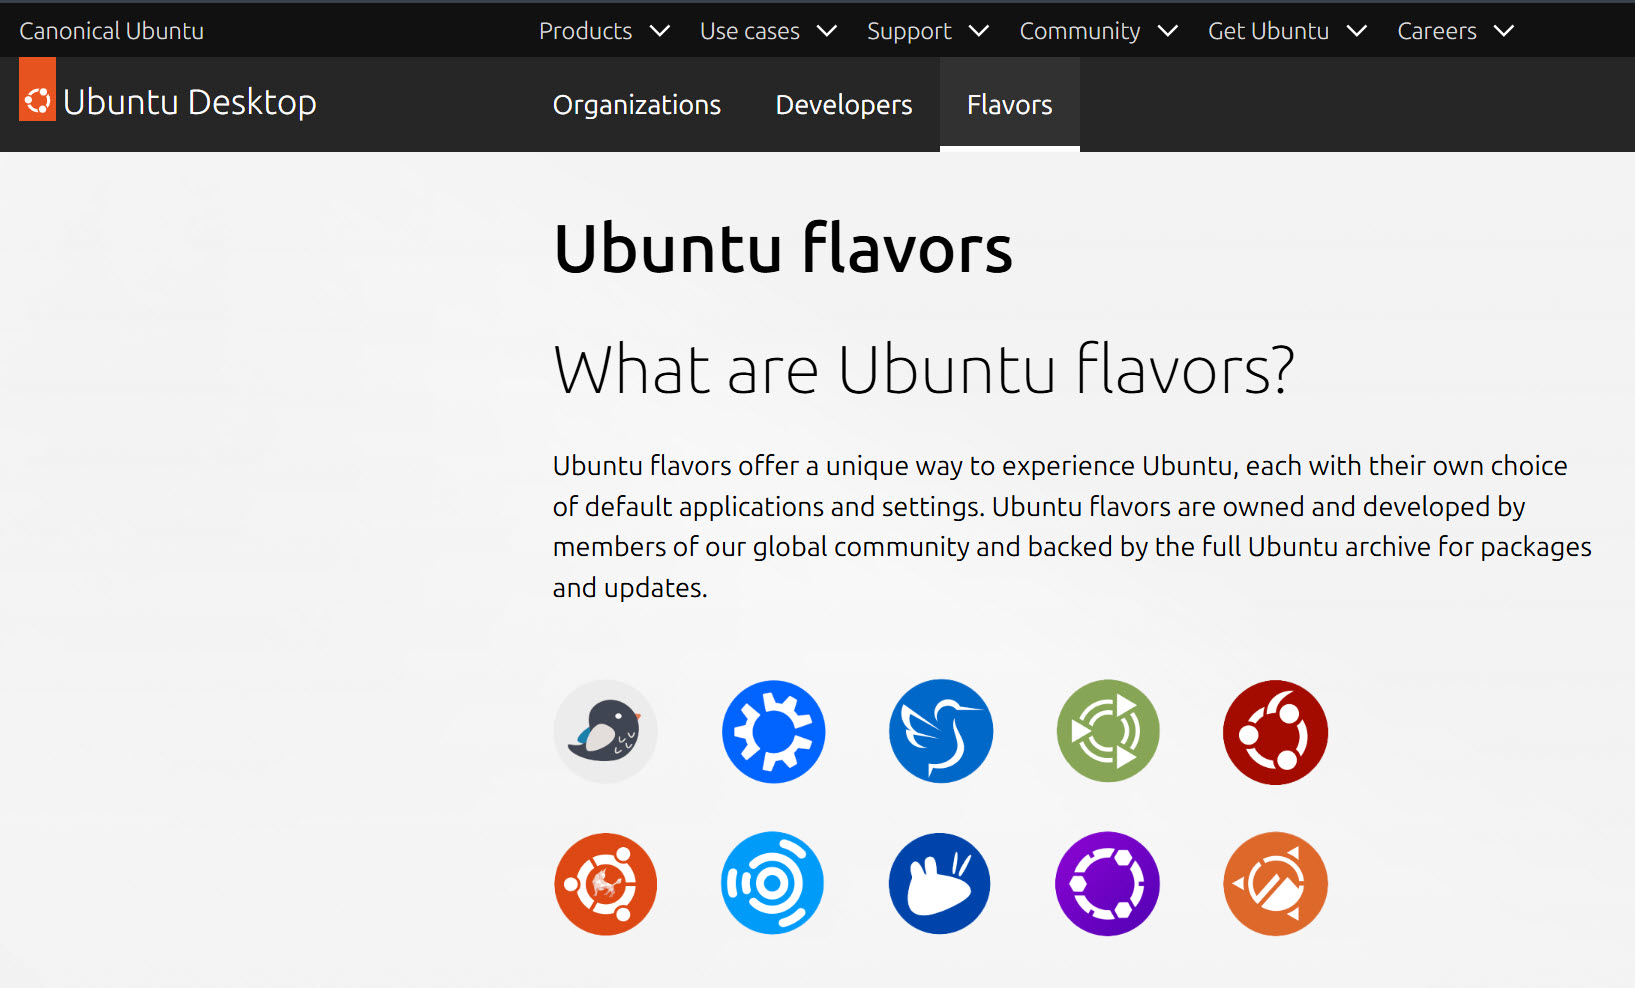The width and height of the screenshot is (1635, 988).
Task: Open the light blue Ubuntu Studio icon
Action: (x=773, y=884)
